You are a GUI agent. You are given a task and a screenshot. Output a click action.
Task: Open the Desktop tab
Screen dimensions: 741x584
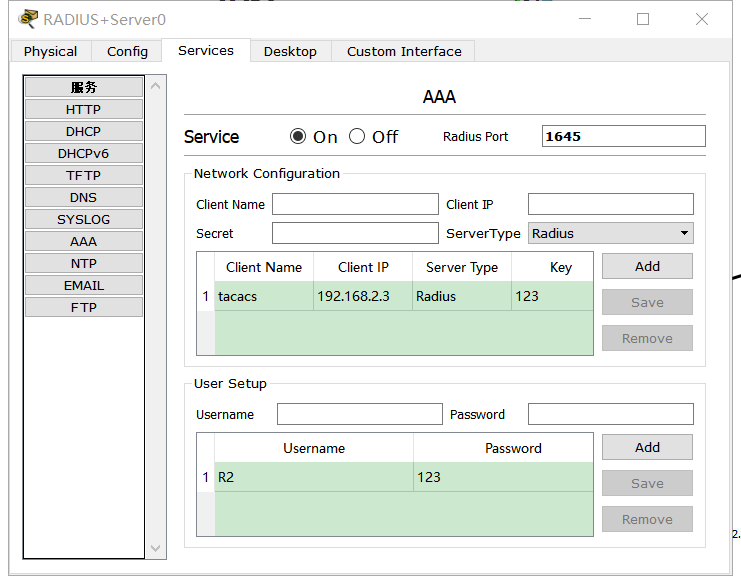point(290,51)
